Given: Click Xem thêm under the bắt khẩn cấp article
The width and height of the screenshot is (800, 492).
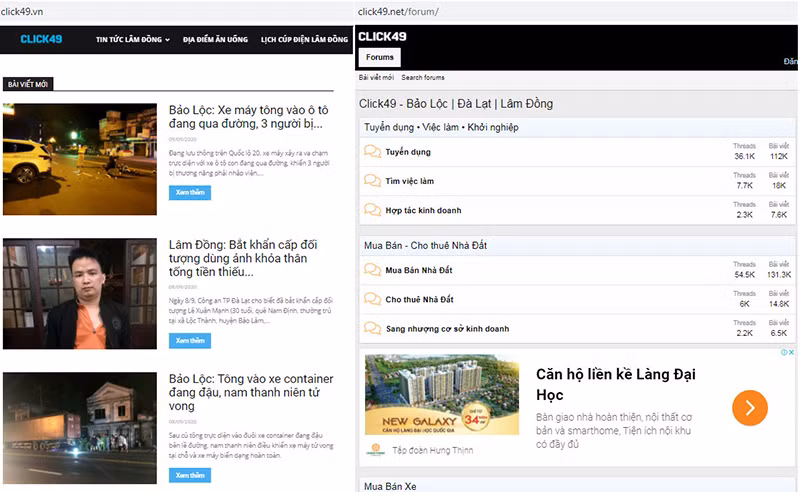Looking at the screenshot, I should point(190,340).
